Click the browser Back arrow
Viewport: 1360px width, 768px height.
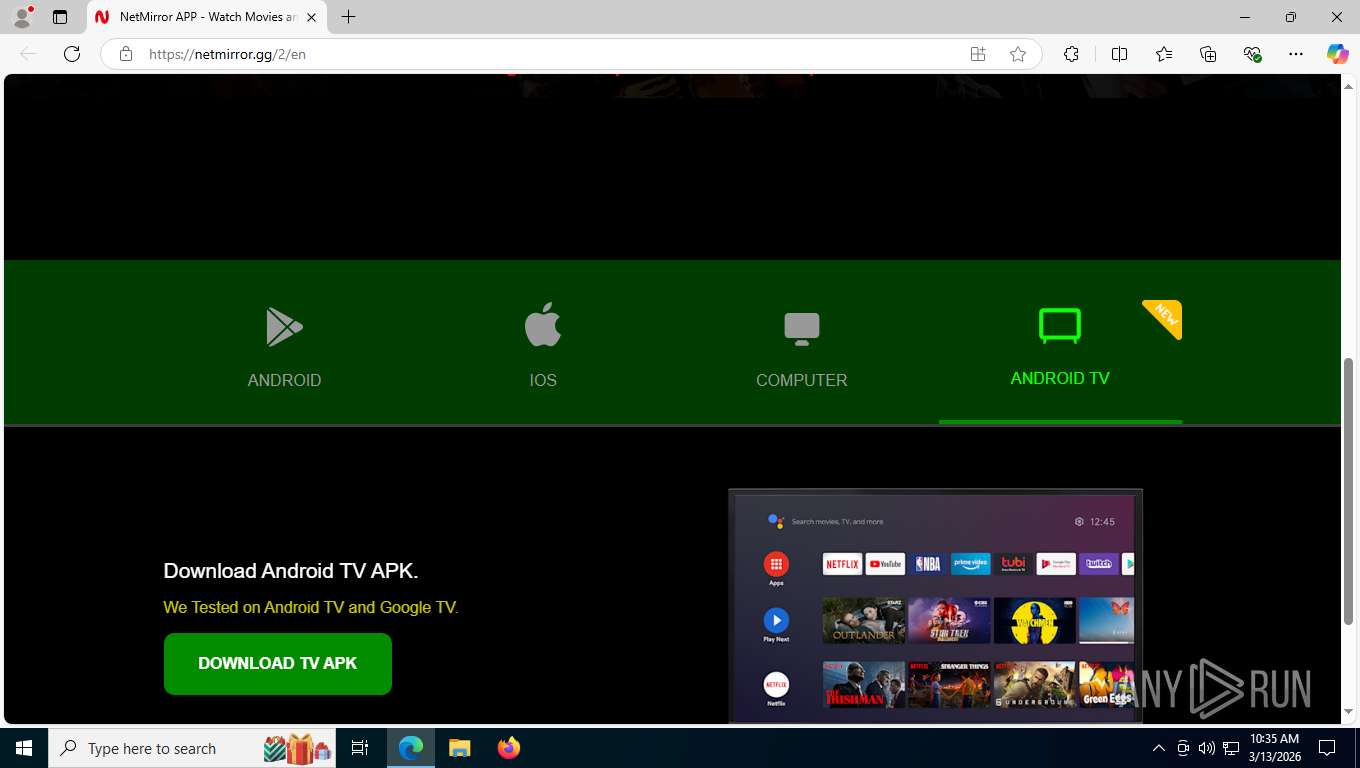[28, 54]
